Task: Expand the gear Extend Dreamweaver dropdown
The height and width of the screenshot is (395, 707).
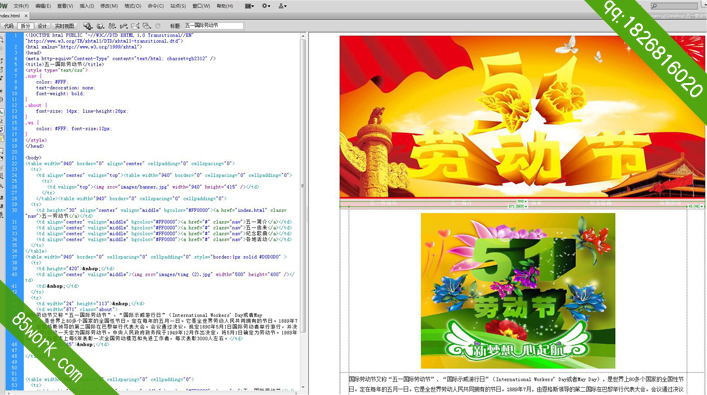Action: pyautogui.click(x=266, y=6)
